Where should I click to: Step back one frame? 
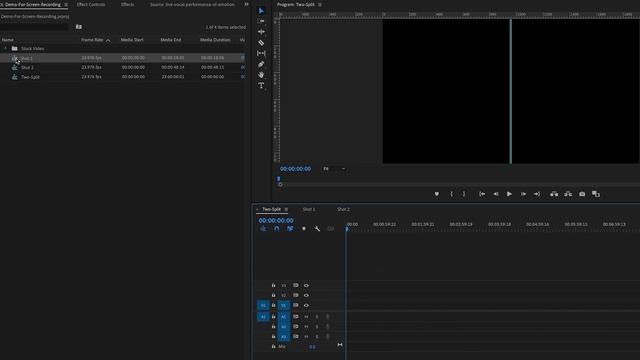click(x=496, y=194)
